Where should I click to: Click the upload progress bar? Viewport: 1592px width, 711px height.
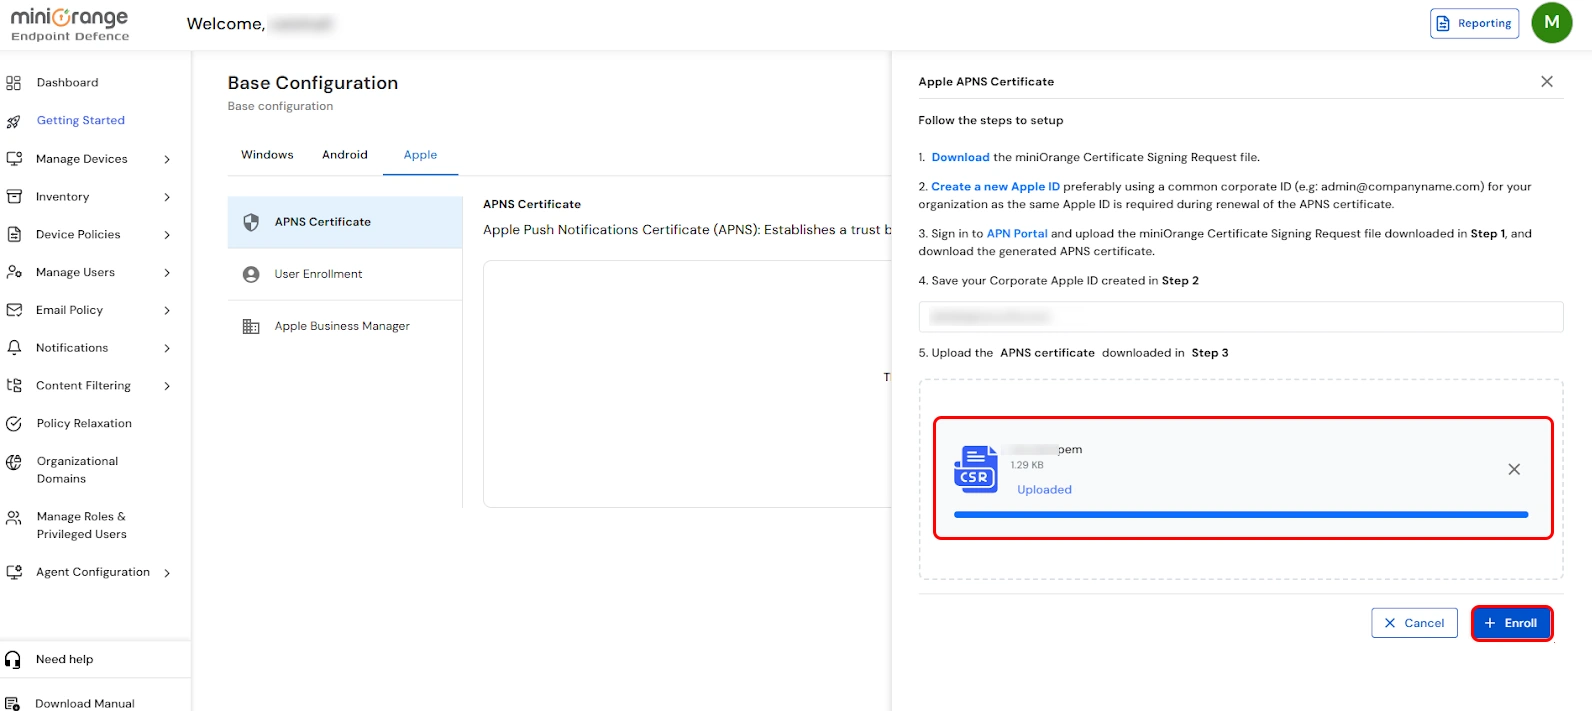[1241, 515]
